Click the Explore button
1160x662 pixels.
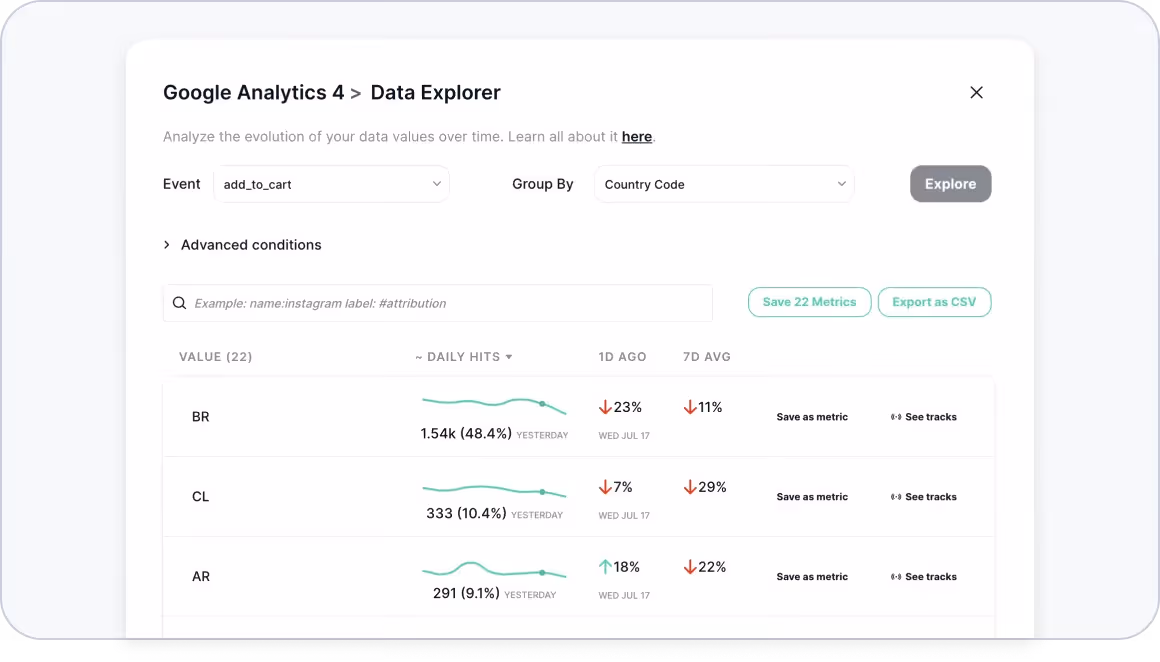[950, 184]
